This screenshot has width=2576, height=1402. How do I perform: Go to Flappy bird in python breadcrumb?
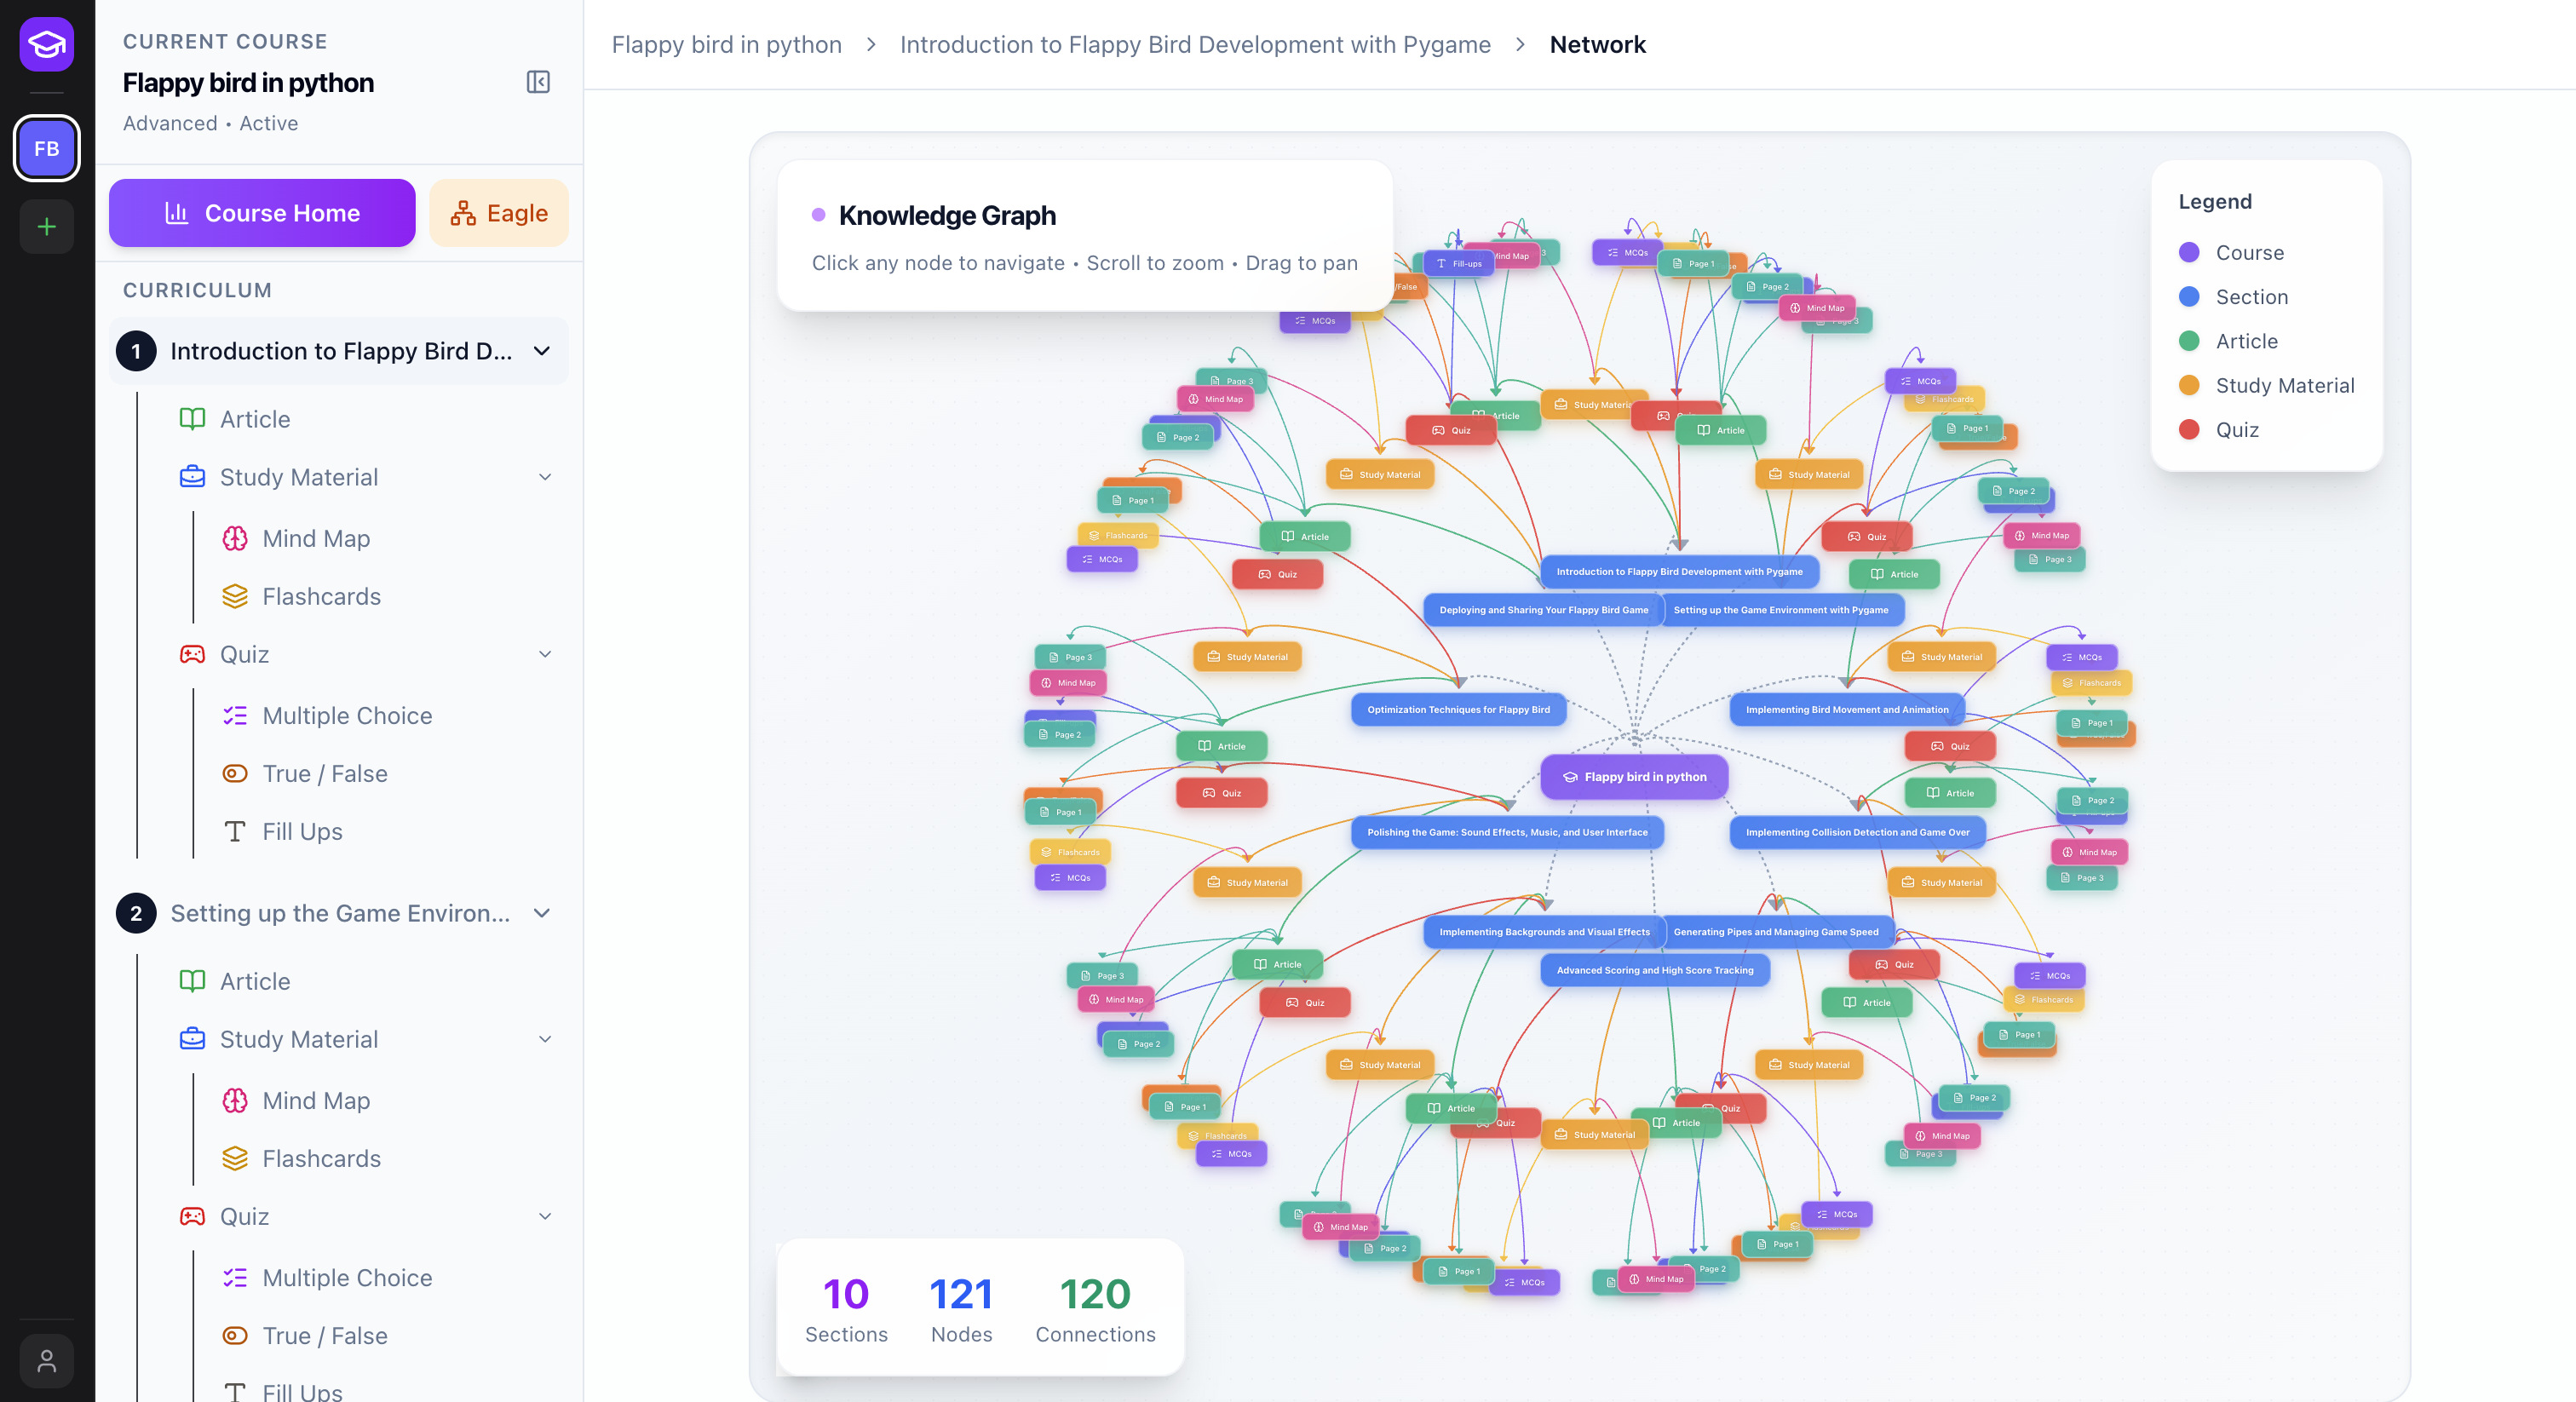click(x=726, y=45)
